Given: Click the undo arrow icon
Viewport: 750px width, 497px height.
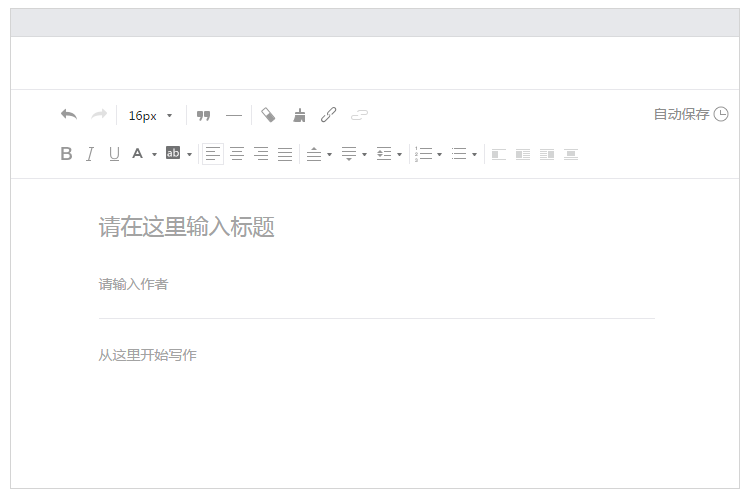Looking at the screenshot, I should 69,115.
